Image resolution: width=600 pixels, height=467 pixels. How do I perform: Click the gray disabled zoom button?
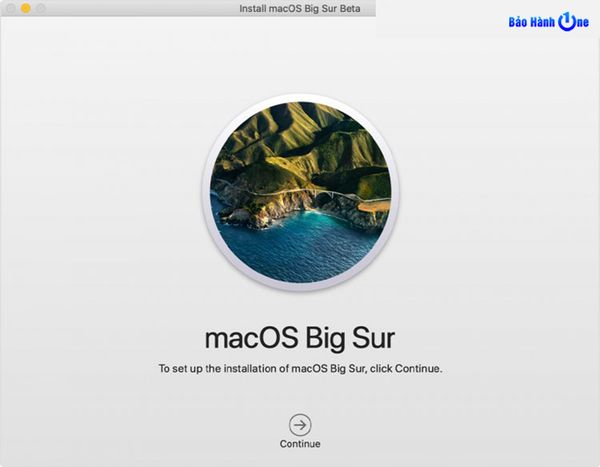click(x=42, y=8)
